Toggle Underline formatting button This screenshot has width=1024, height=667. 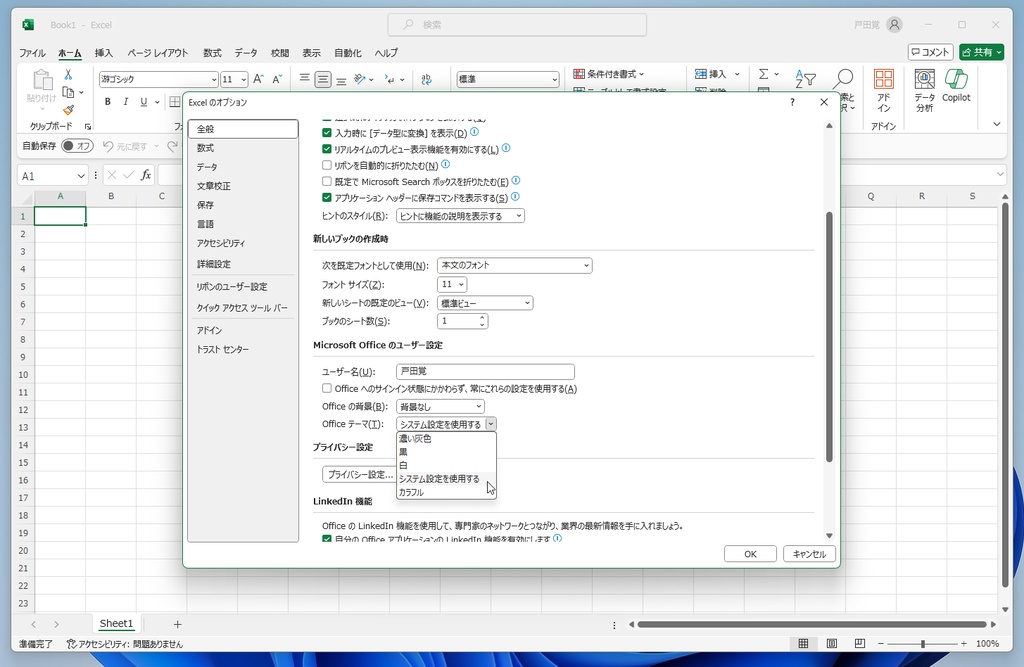tap(143, 101)
